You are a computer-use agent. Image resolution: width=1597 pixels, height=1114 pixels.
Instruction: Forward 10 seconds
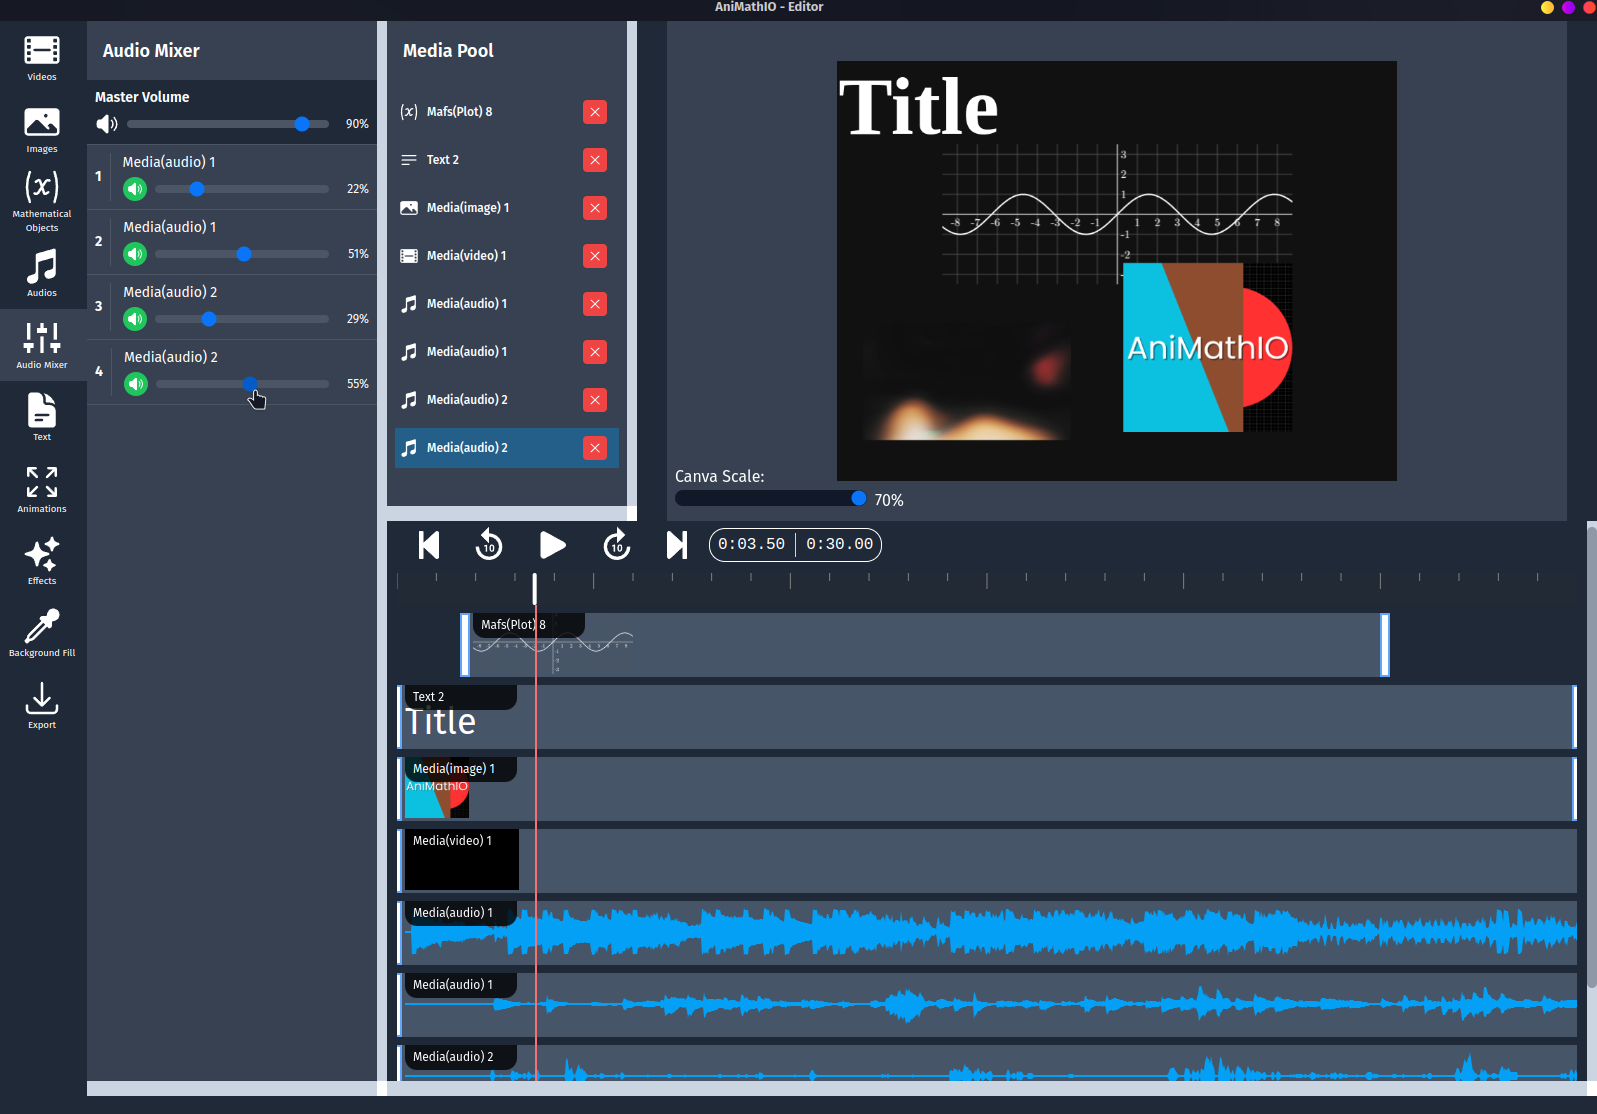coord(617,545)
